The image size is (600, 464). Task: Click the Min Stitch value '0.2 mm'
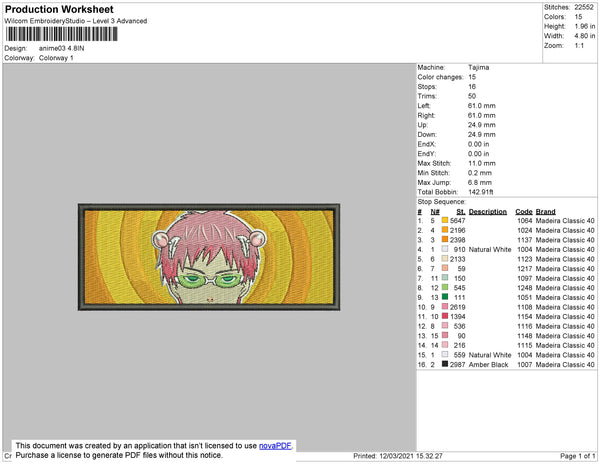tap(479, 173)
